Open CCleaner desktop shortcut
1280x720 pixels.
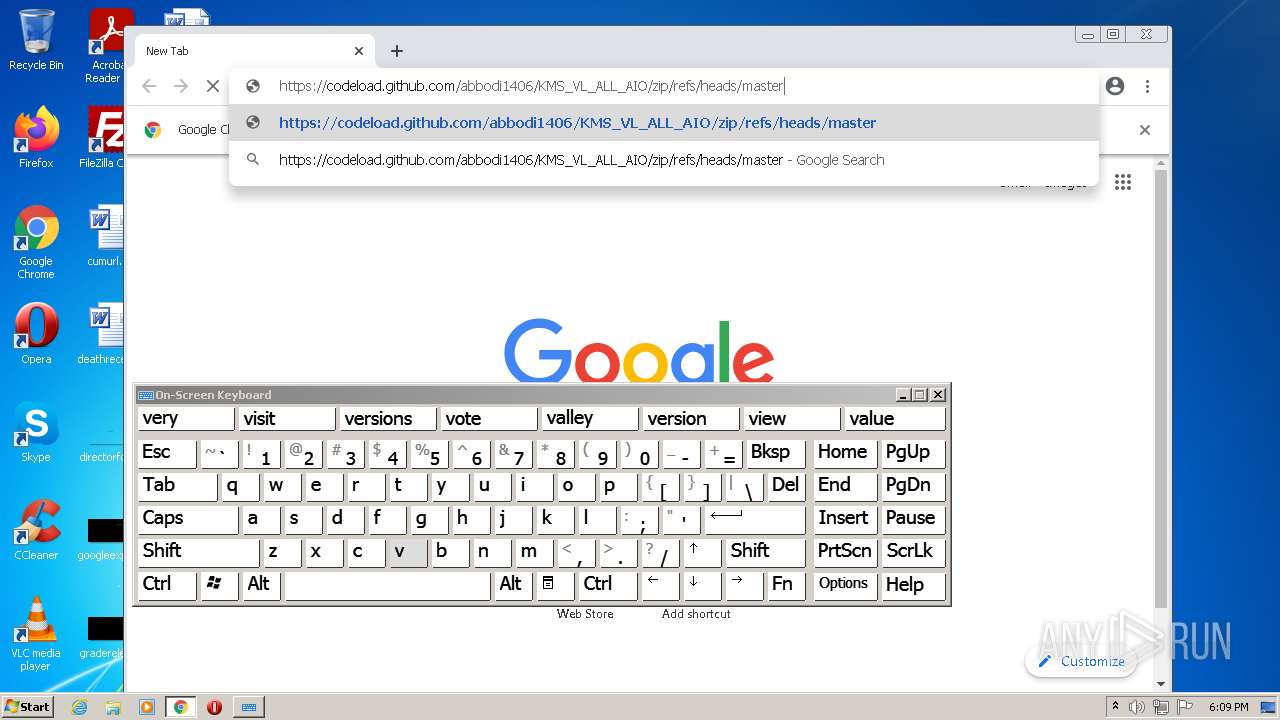36,530
